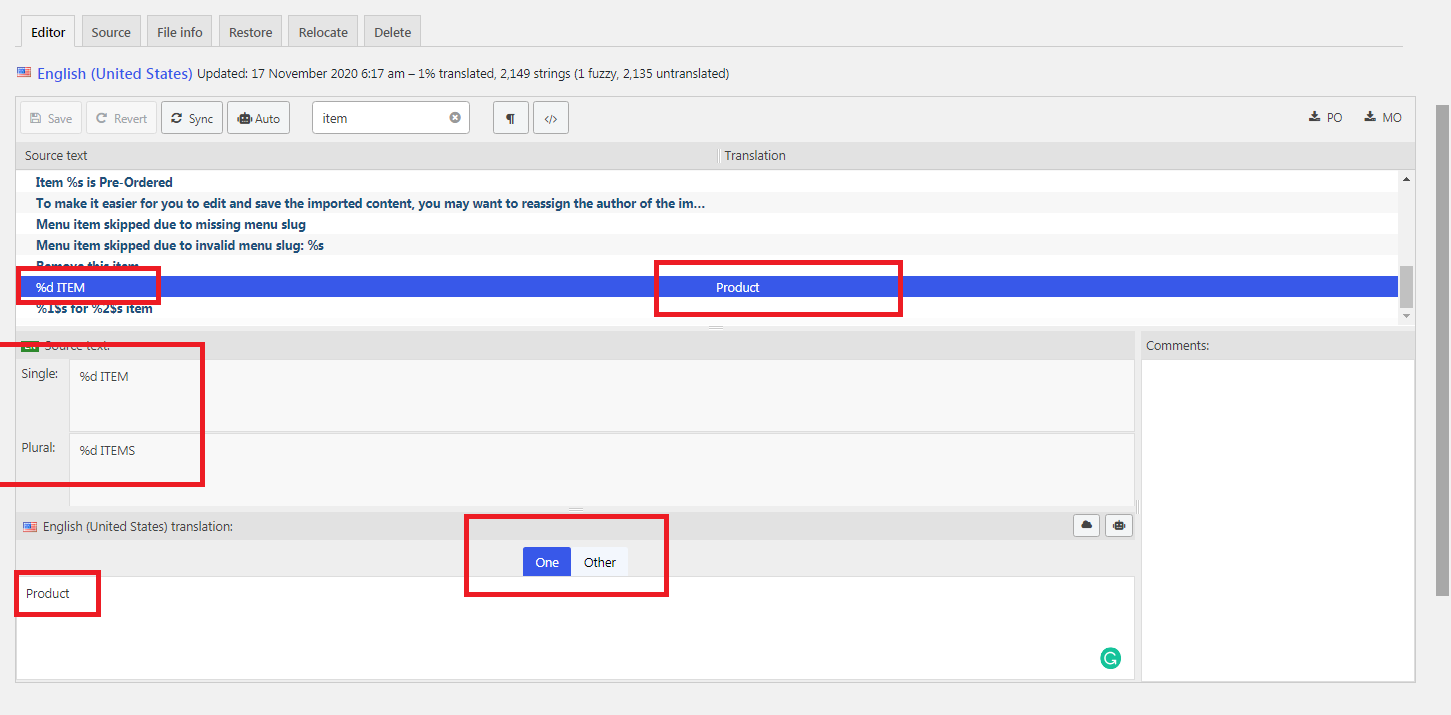Switch to the 'Other' plural form tab
Image resolution: width=1451 pixels, height=715 pixels.
[x=600, y=562]
